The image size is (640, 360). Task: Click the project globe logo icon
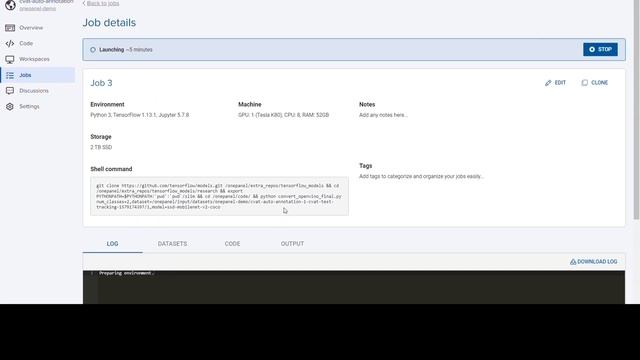tap(10, 5)
